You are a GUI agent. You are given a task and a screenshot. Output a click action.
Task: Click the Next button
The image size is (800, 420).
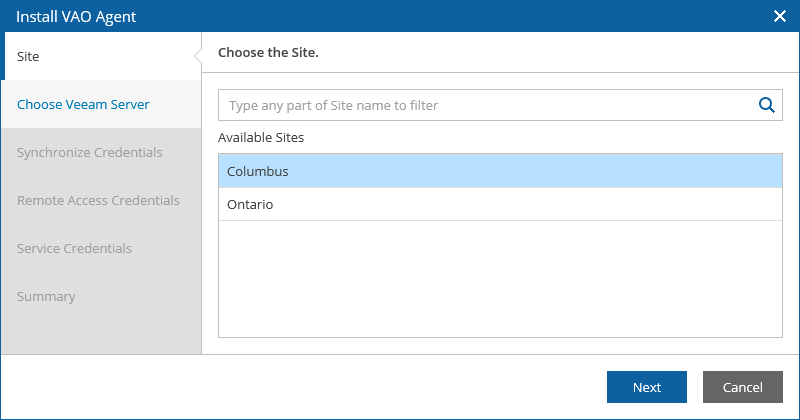646,387
